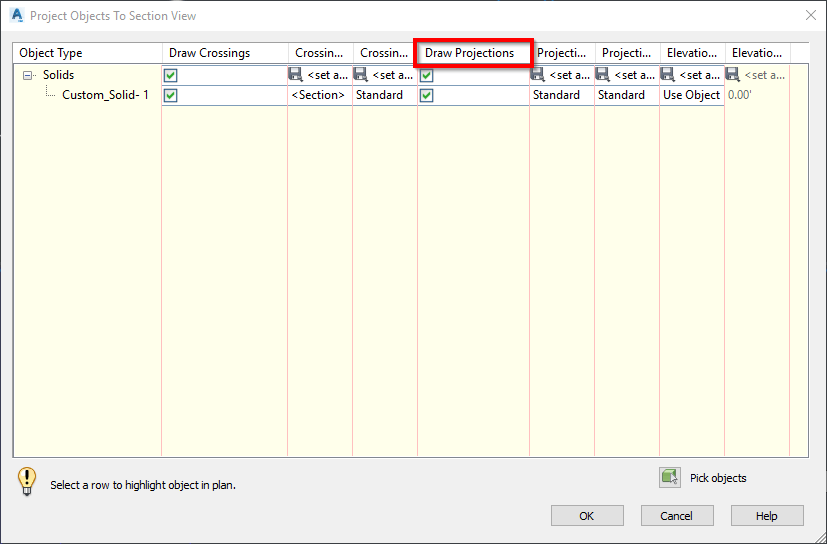Screen dimensions: 827x544
Task: Close the Project Objects To Section View dialog
Action: tap(811, 15)
